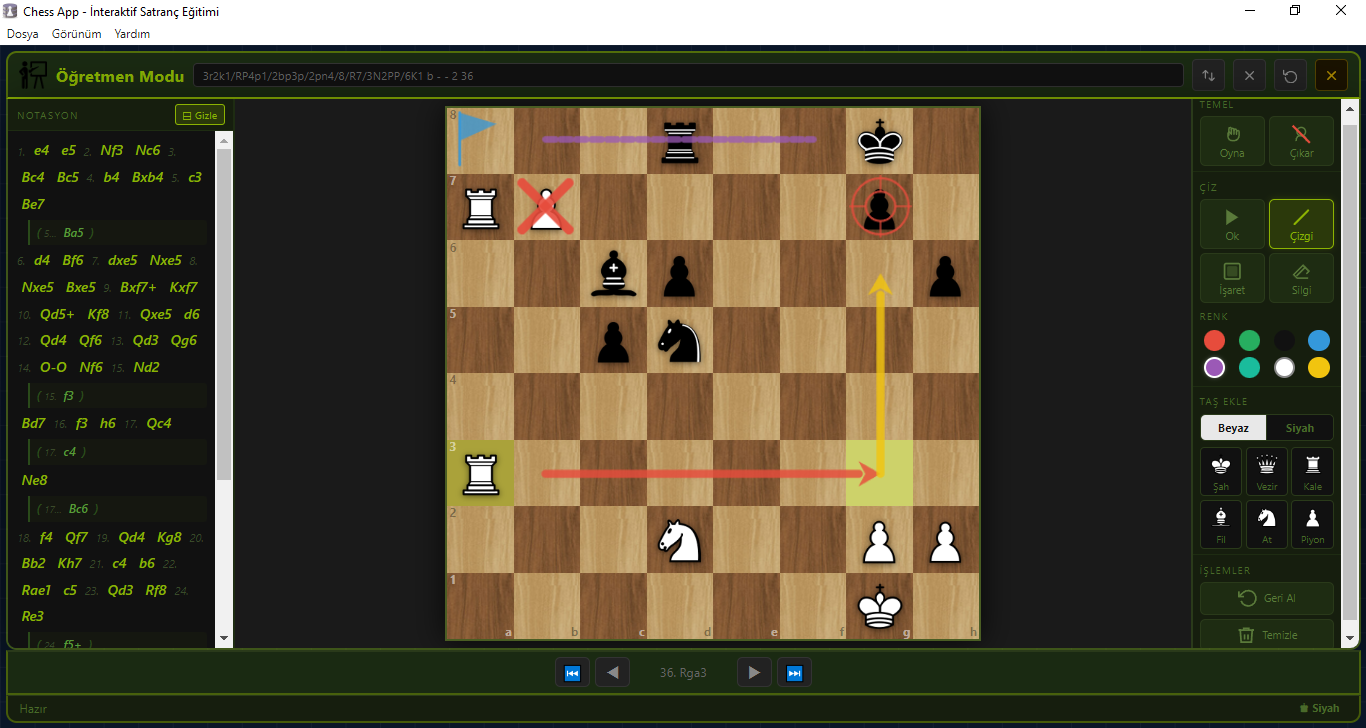Click the Temizle clear button
The image size is (1366, 728).
tap(1267, 635)
